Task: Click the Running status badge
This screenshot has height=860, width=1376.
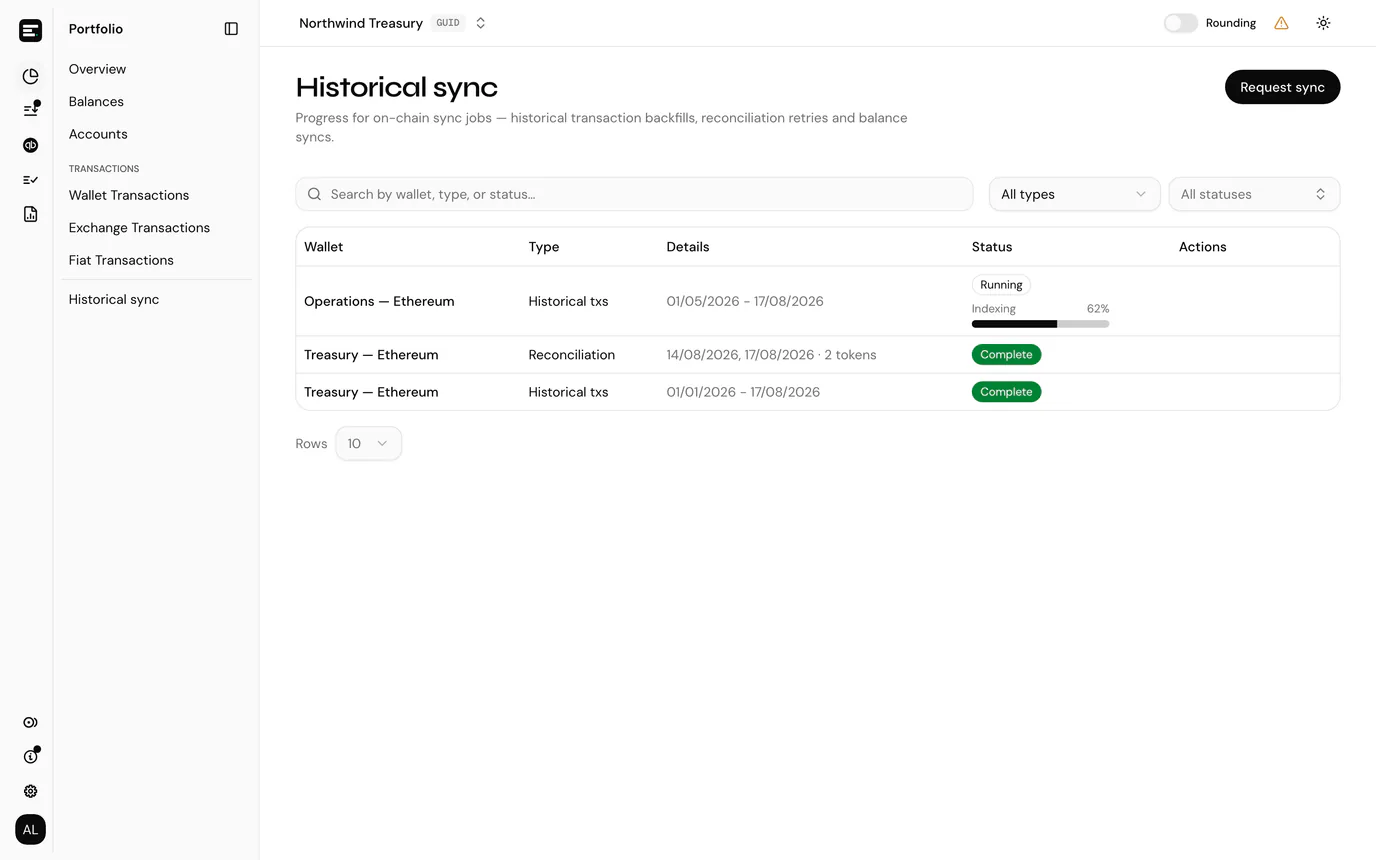Action: click(1001, 285)
